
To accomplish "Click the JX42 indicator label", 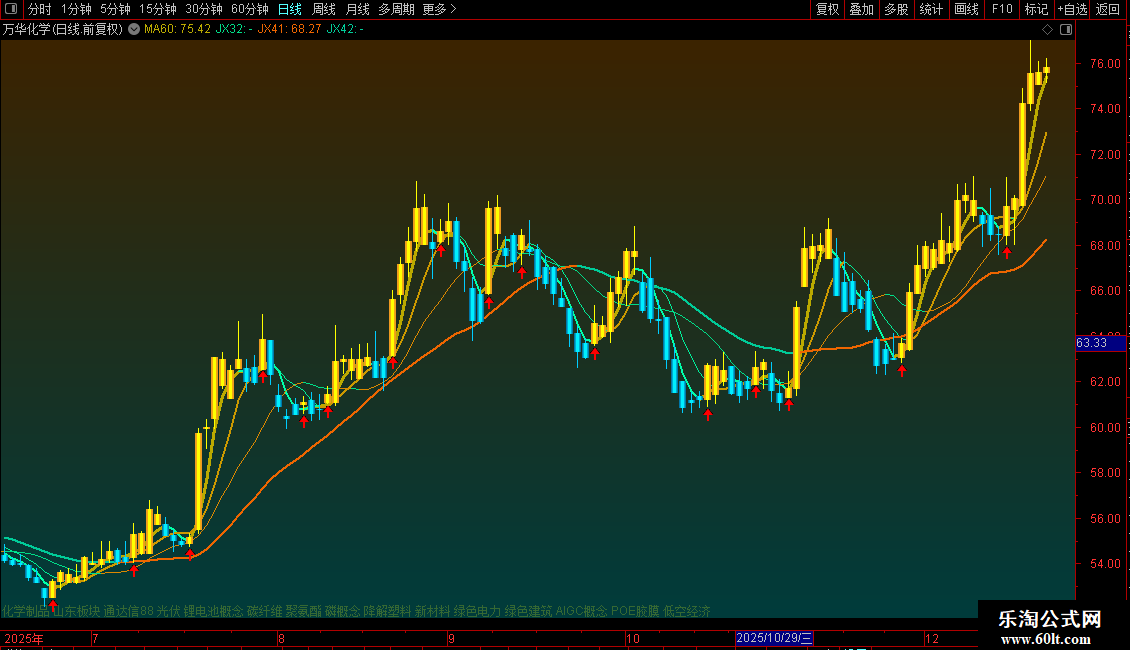I will [x=345, y=30].
